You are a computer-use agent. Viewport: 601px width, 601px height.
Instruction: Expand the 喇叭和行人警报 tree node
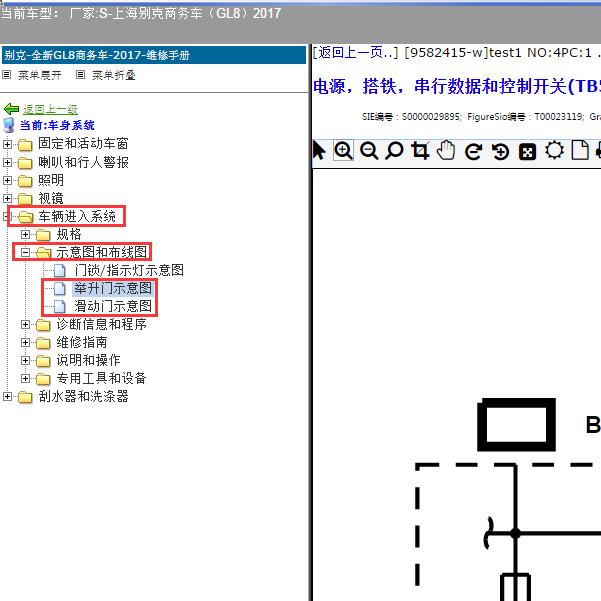click(7, 163)
